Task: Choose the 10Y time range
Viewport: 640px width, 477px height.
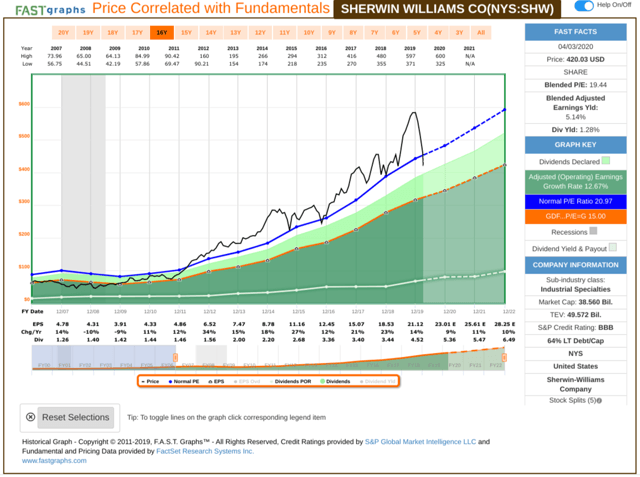Action: tap(309, 33)
